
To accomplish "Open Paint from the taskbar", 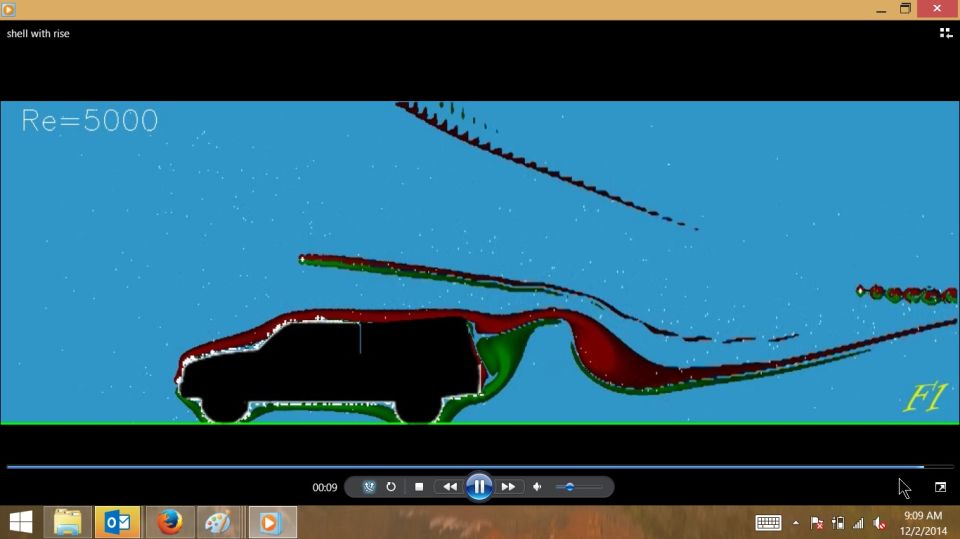I will coord(218,522).
